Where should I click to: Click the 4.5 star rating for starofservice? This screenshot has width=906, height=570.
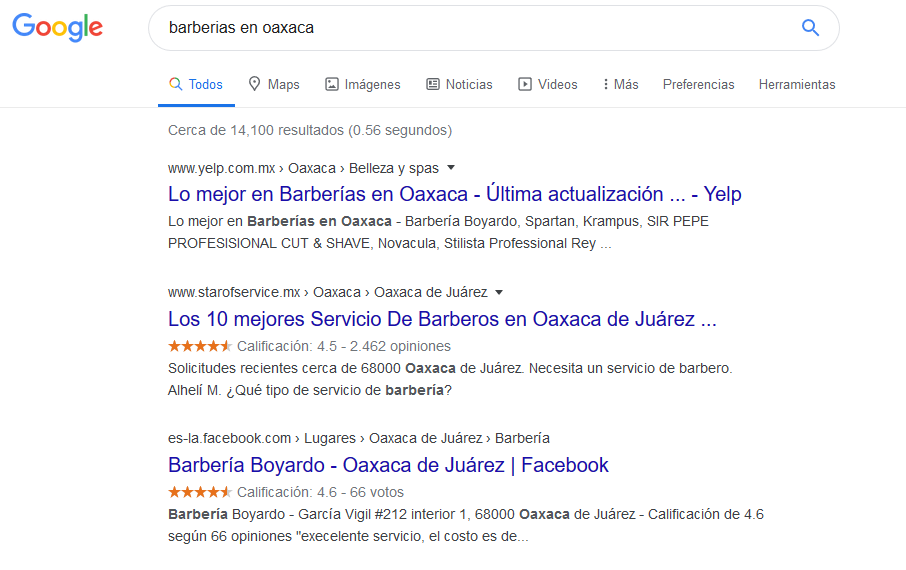[x=200, y=346]
